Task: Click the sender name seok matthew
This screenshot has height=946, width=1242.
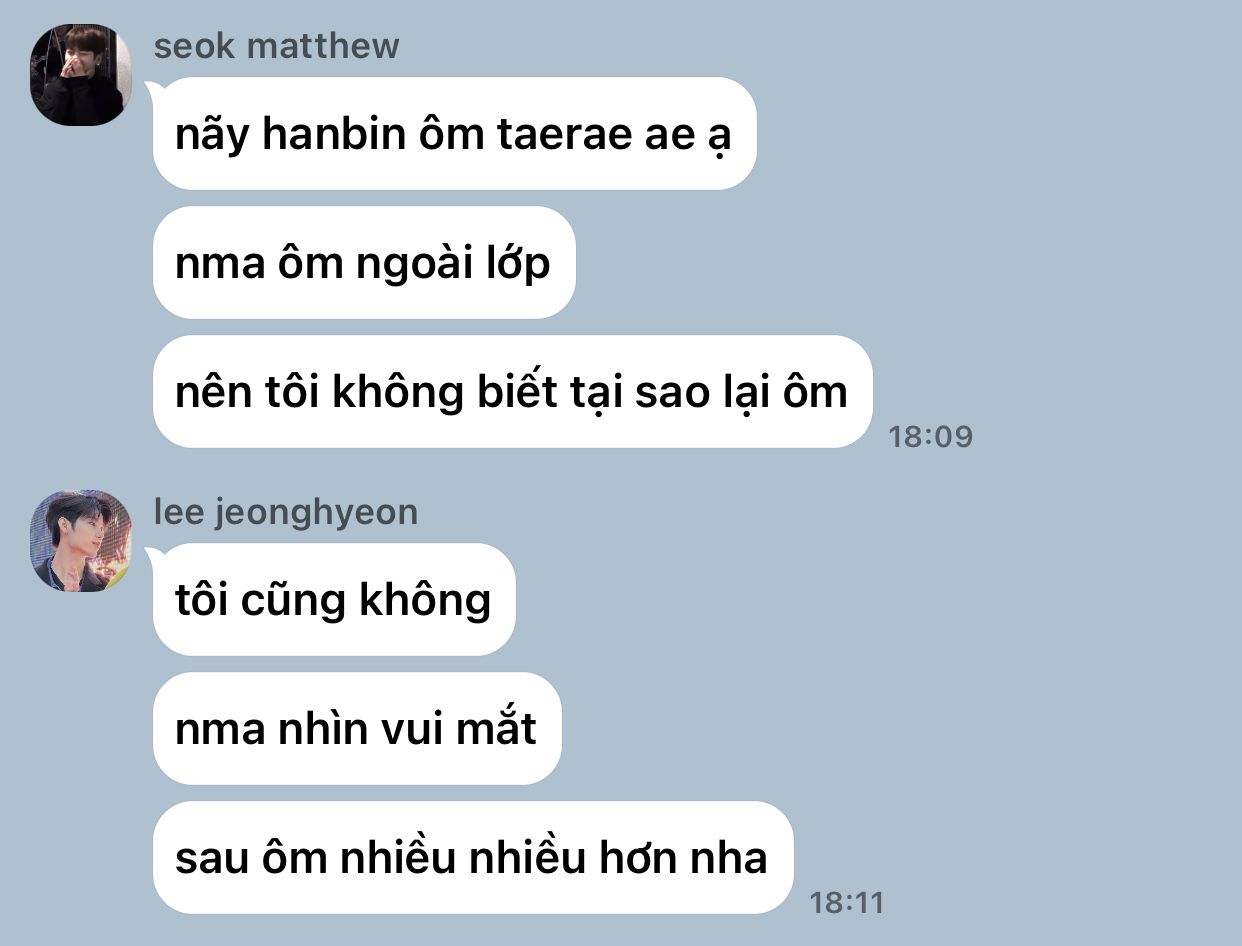Action: coord(276,46)
